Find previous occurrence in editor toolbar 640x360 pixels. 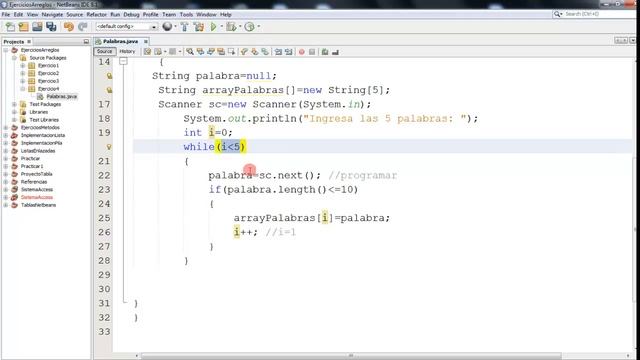pyautogui.click(x=200, y=52)
